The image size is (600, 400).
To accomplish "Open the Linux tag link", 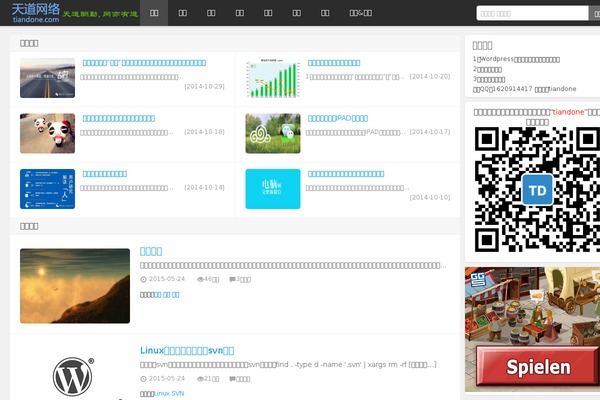I will [161, 393].
